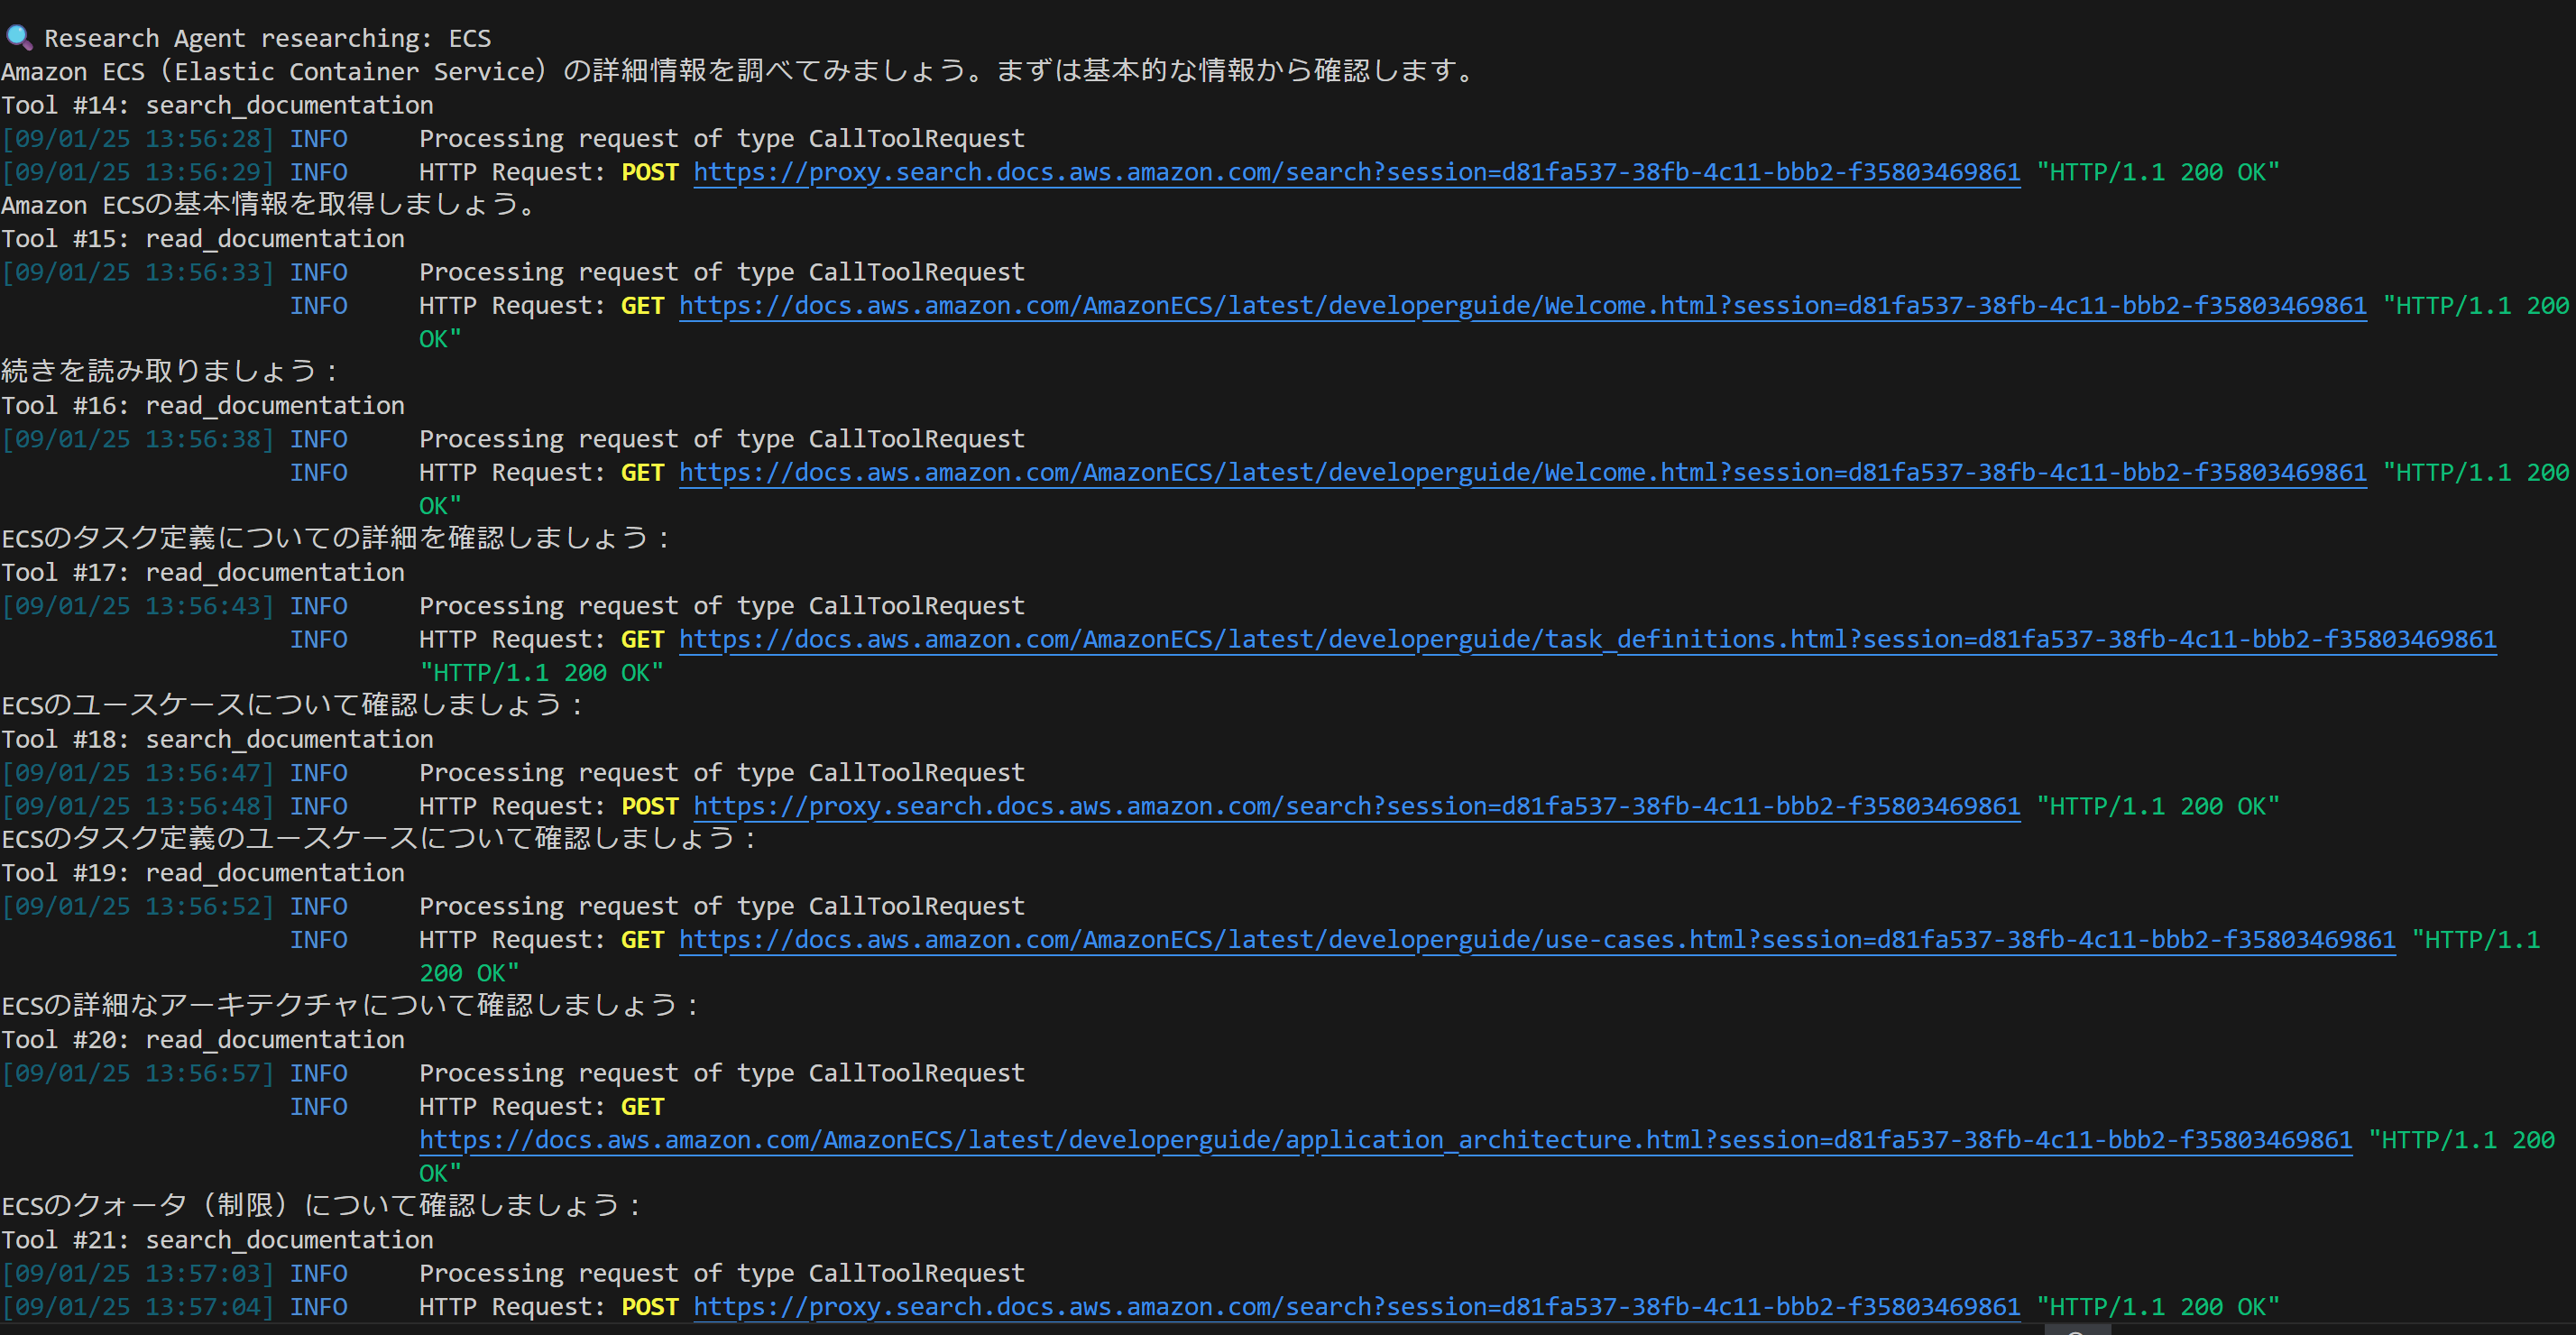Open the Welcome.html link under Tool #15
Image resolution: width=2576 pixels, height=1335 pixels.
pos(1523,306)
